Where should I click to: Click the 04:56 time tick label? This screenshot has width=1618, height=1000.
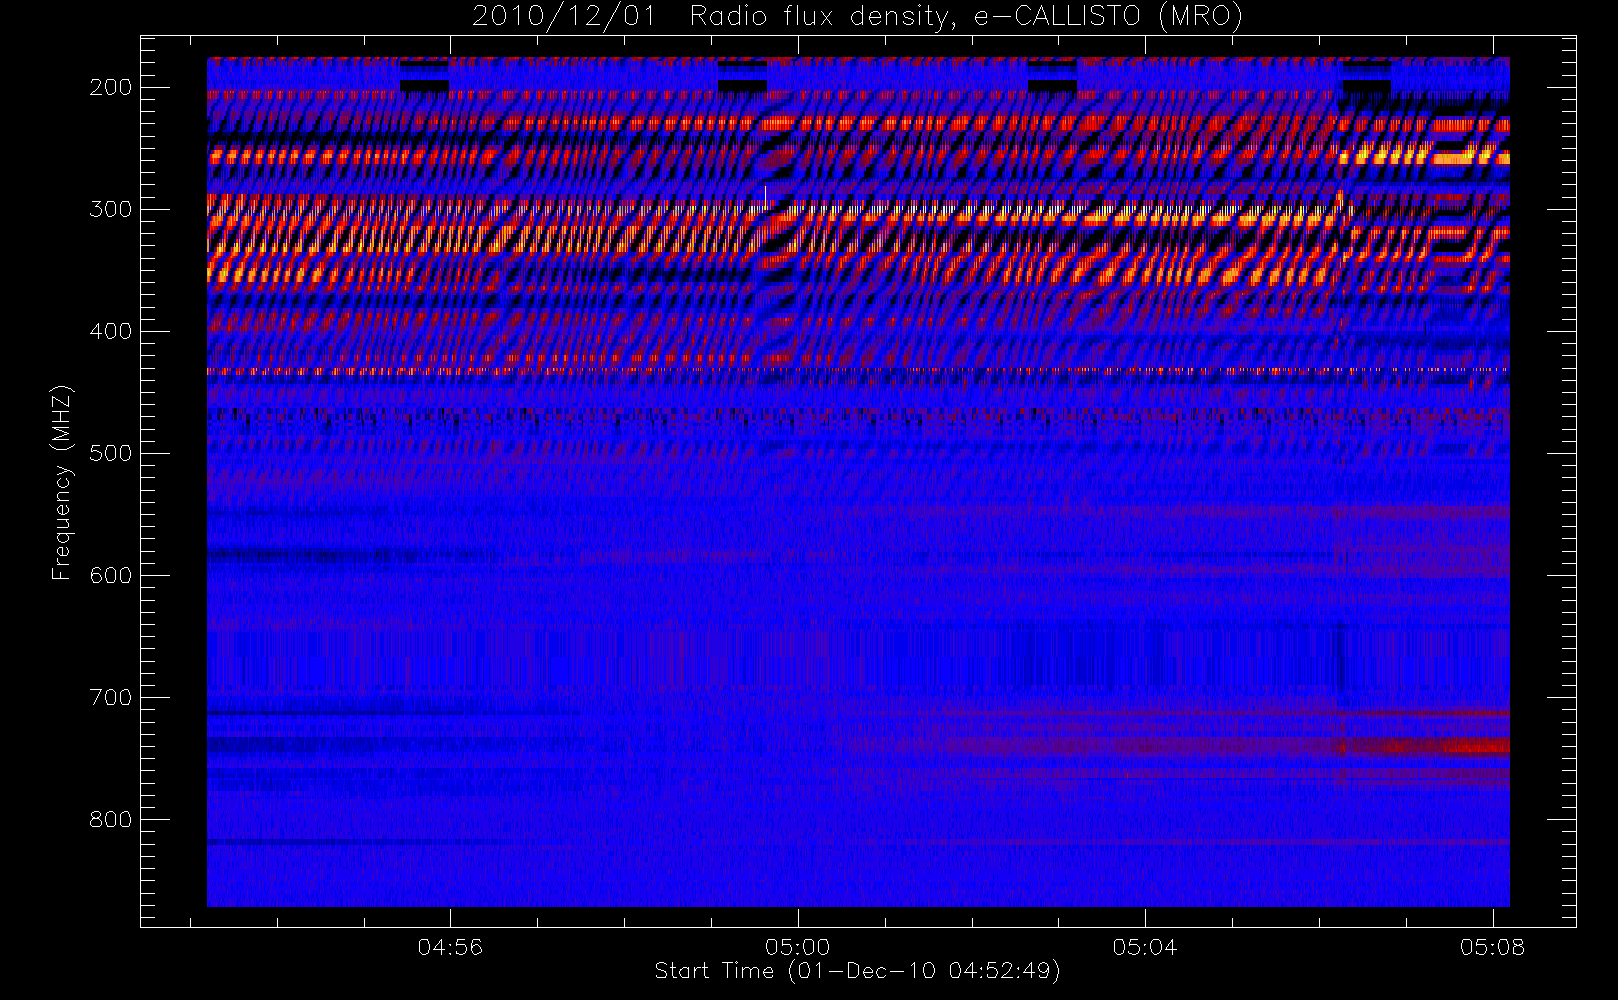(x=450, y=946)
